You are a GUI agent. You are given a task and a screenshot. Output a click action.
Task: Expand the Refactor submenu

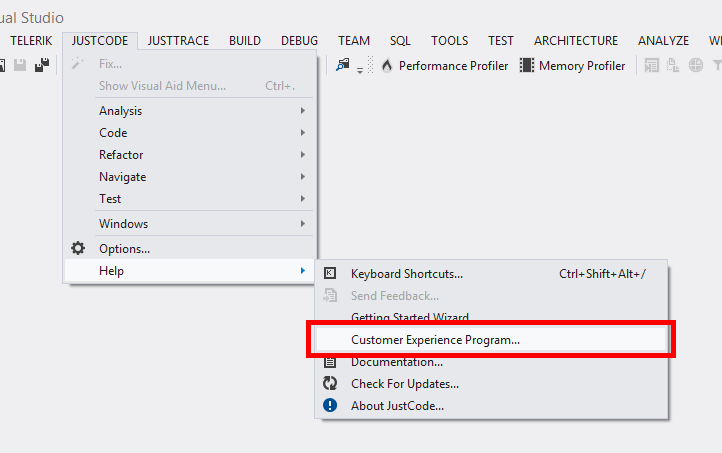click(x=190, y=155)
